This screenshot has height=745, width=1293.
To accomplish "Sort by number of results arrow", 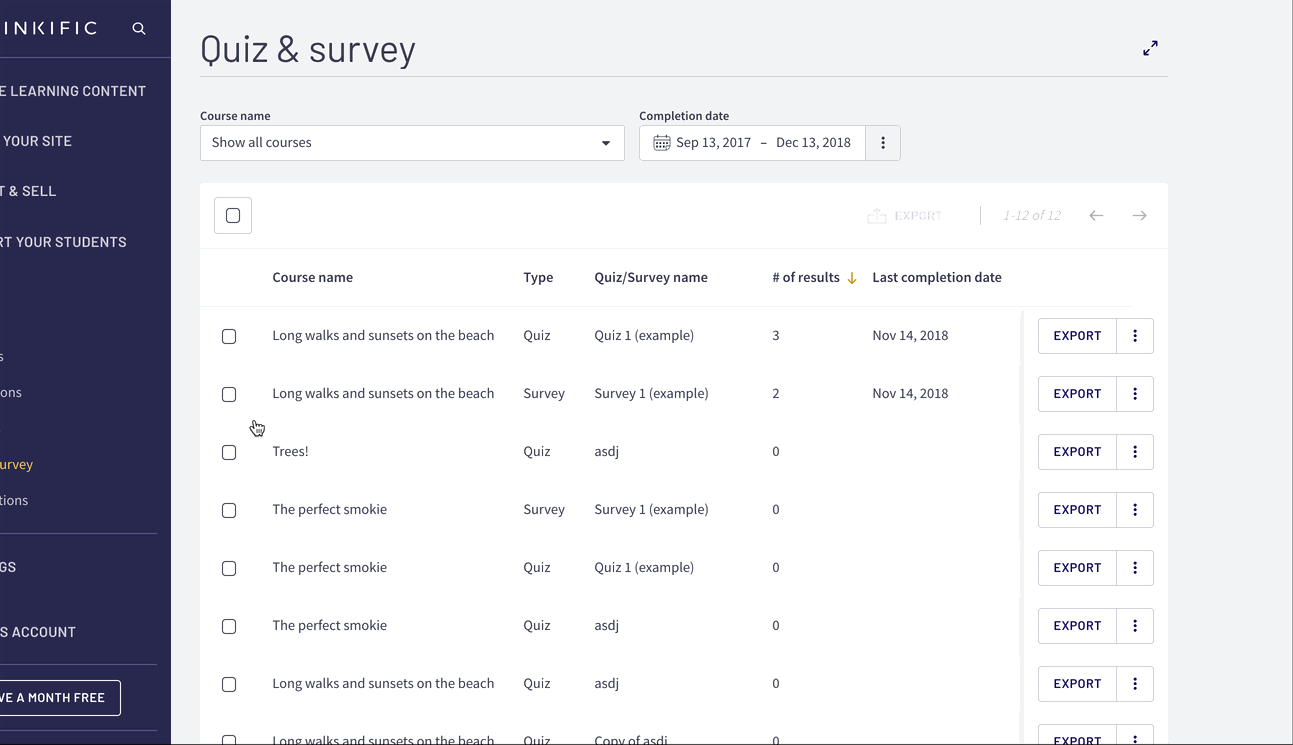I will 852,278.
